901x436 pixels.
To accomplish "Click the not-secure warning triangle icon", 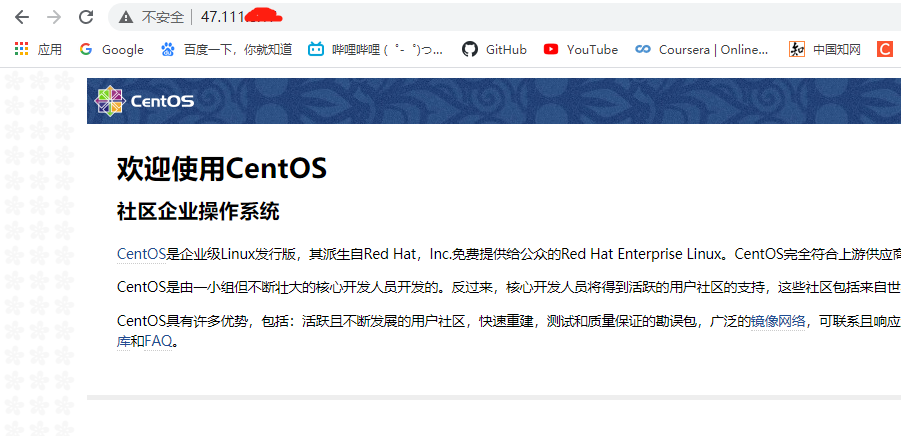I will pos(125,17).
